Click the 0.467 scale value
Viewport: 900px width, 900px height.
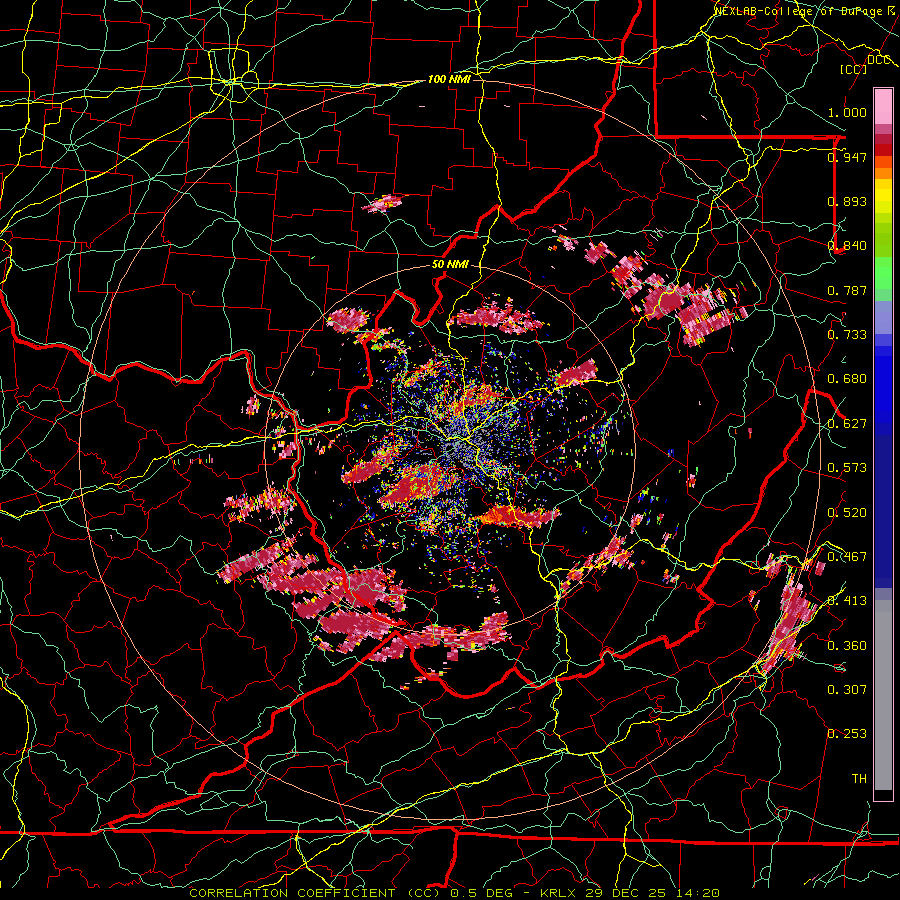(847, 557)
